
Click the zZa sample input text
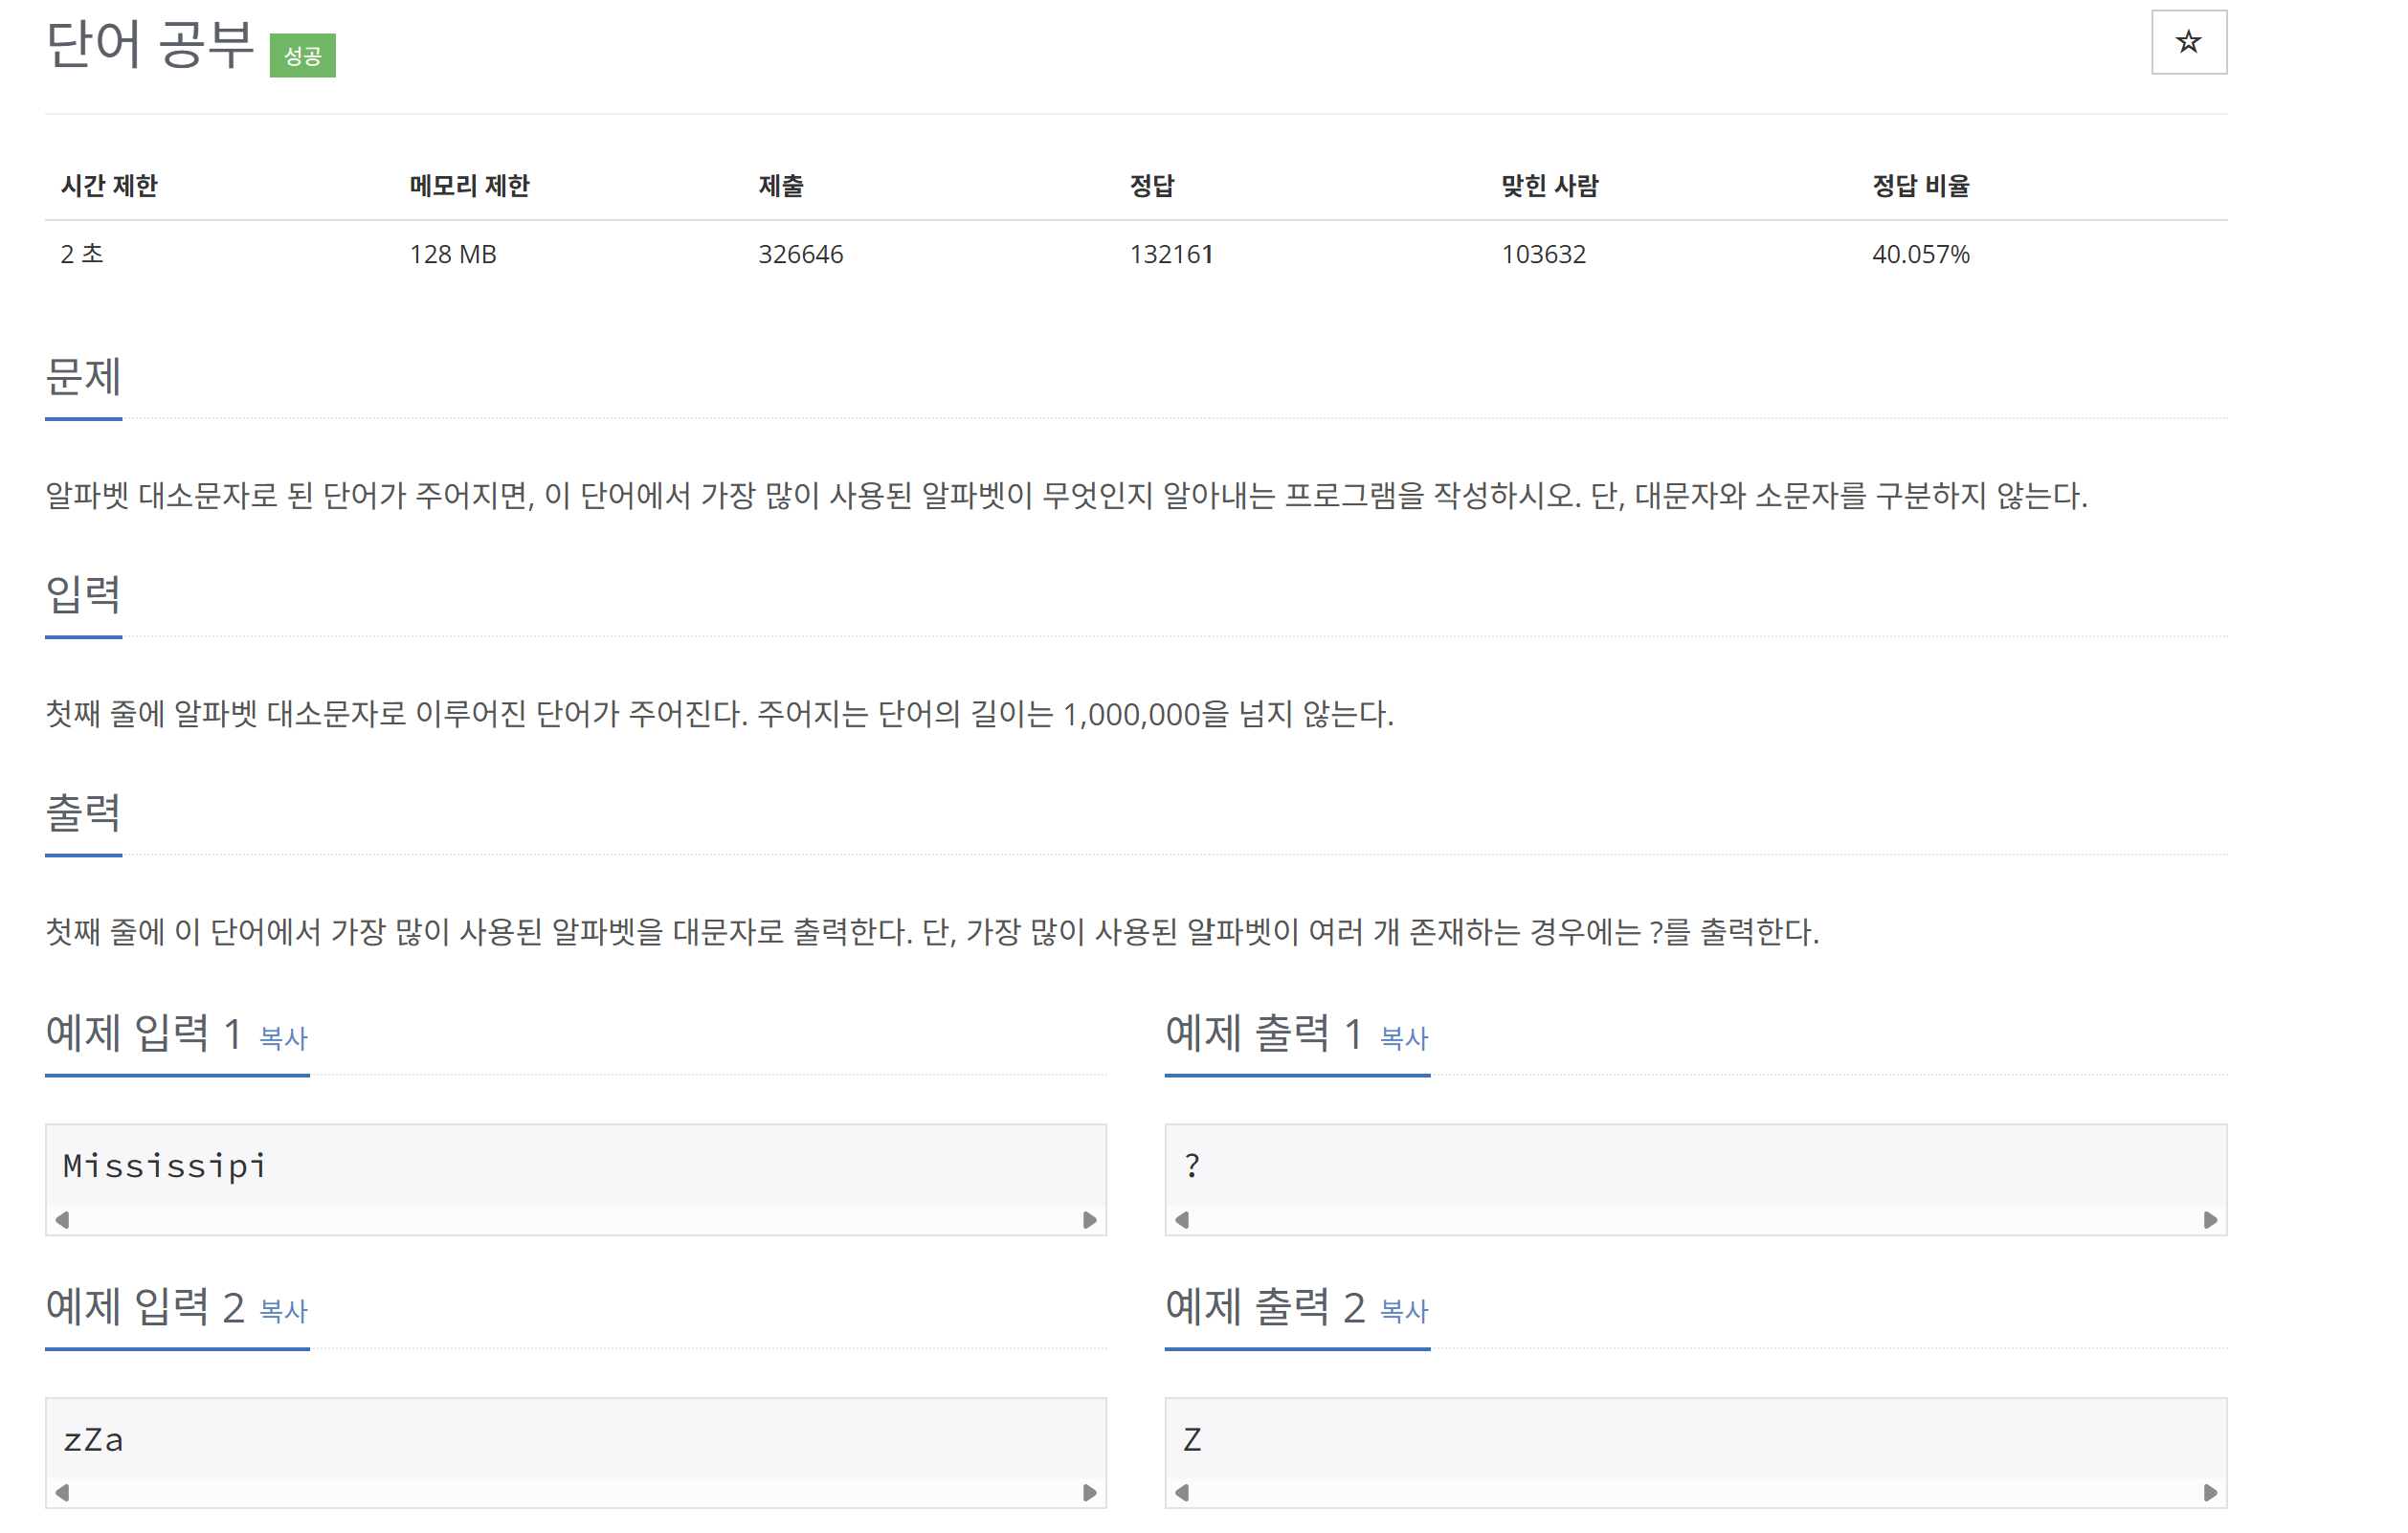click(x=93, y=1440)
